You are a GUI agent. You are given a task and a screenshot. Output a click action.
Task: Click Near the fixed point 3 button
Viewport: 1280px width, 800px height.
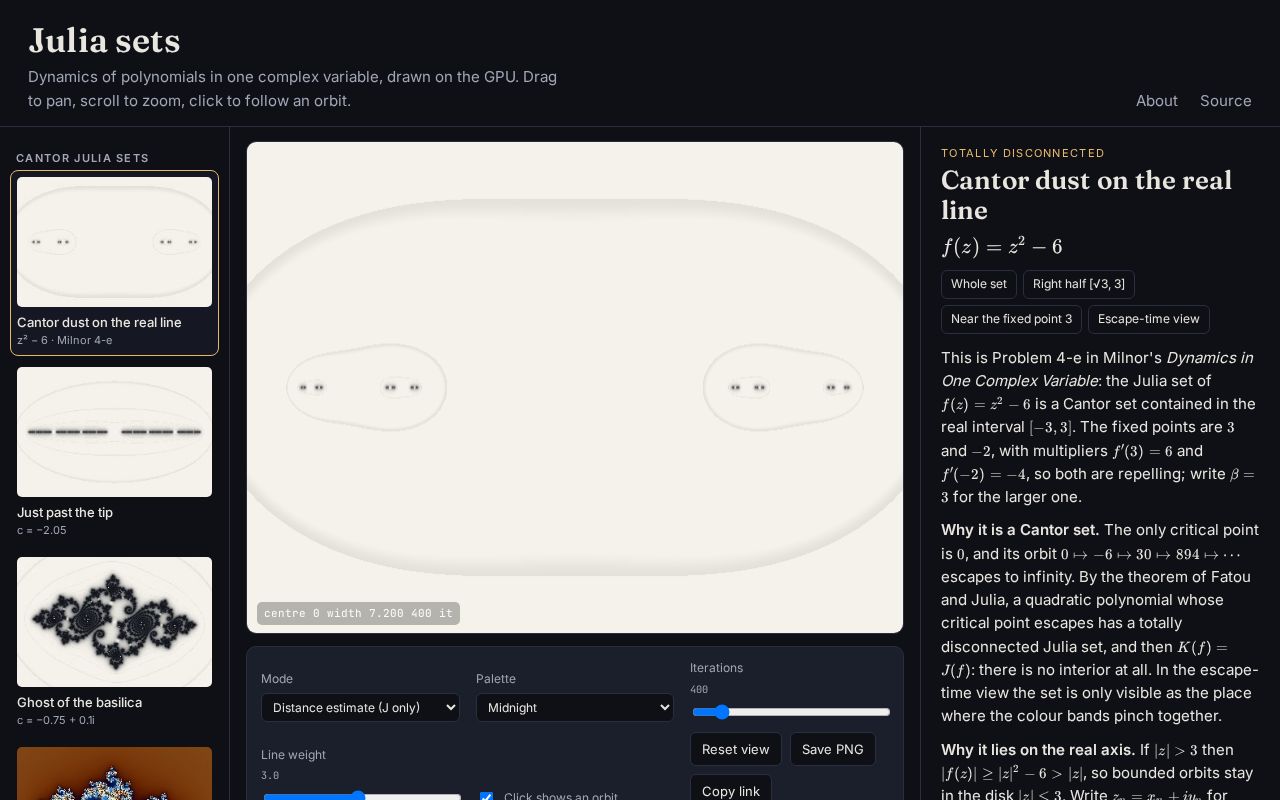1011,319
